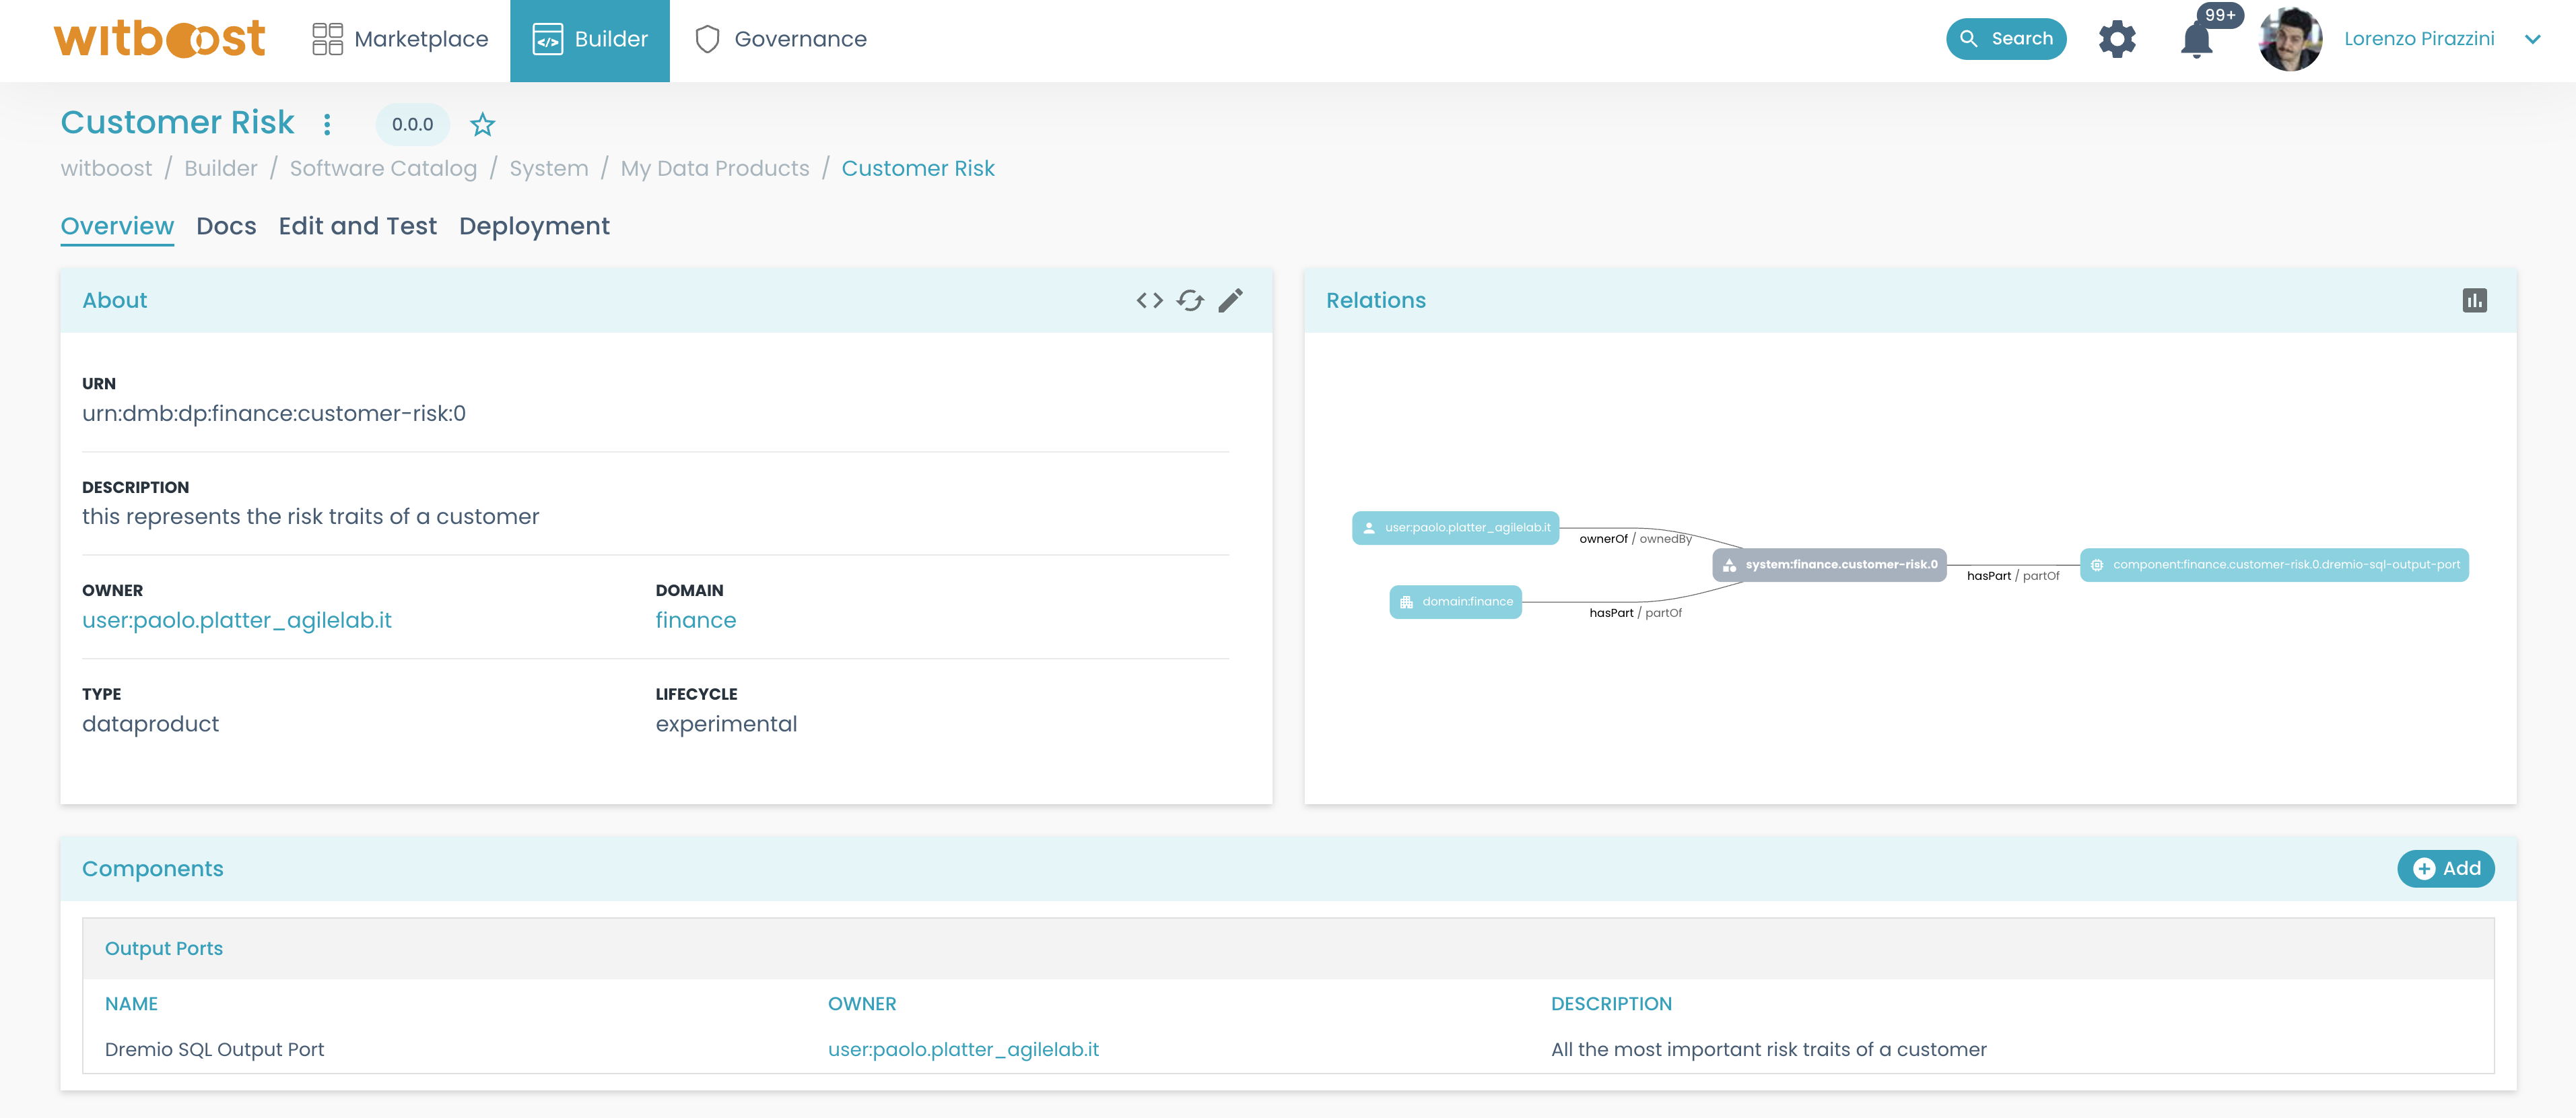Click the bar chart icon in Relations panel
Screen dimensions: 2576x1118
tap(2476, 301)
